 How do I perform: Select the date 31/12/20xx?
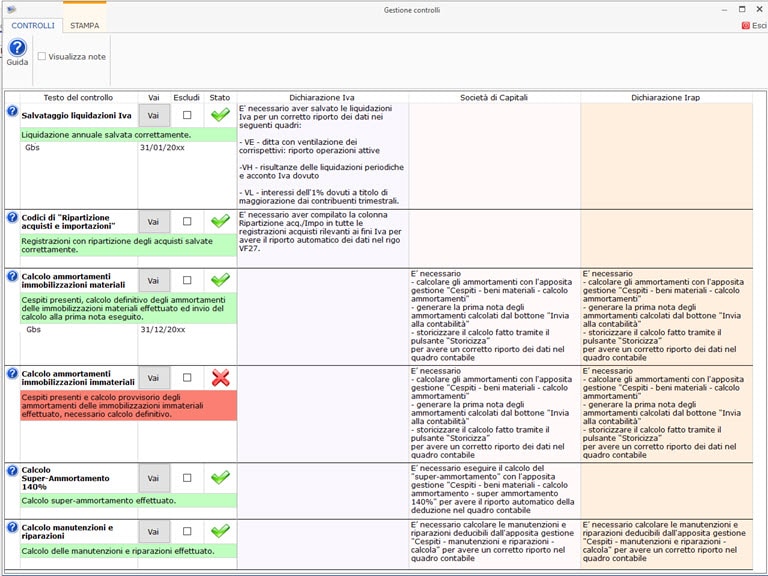point(163,330)
